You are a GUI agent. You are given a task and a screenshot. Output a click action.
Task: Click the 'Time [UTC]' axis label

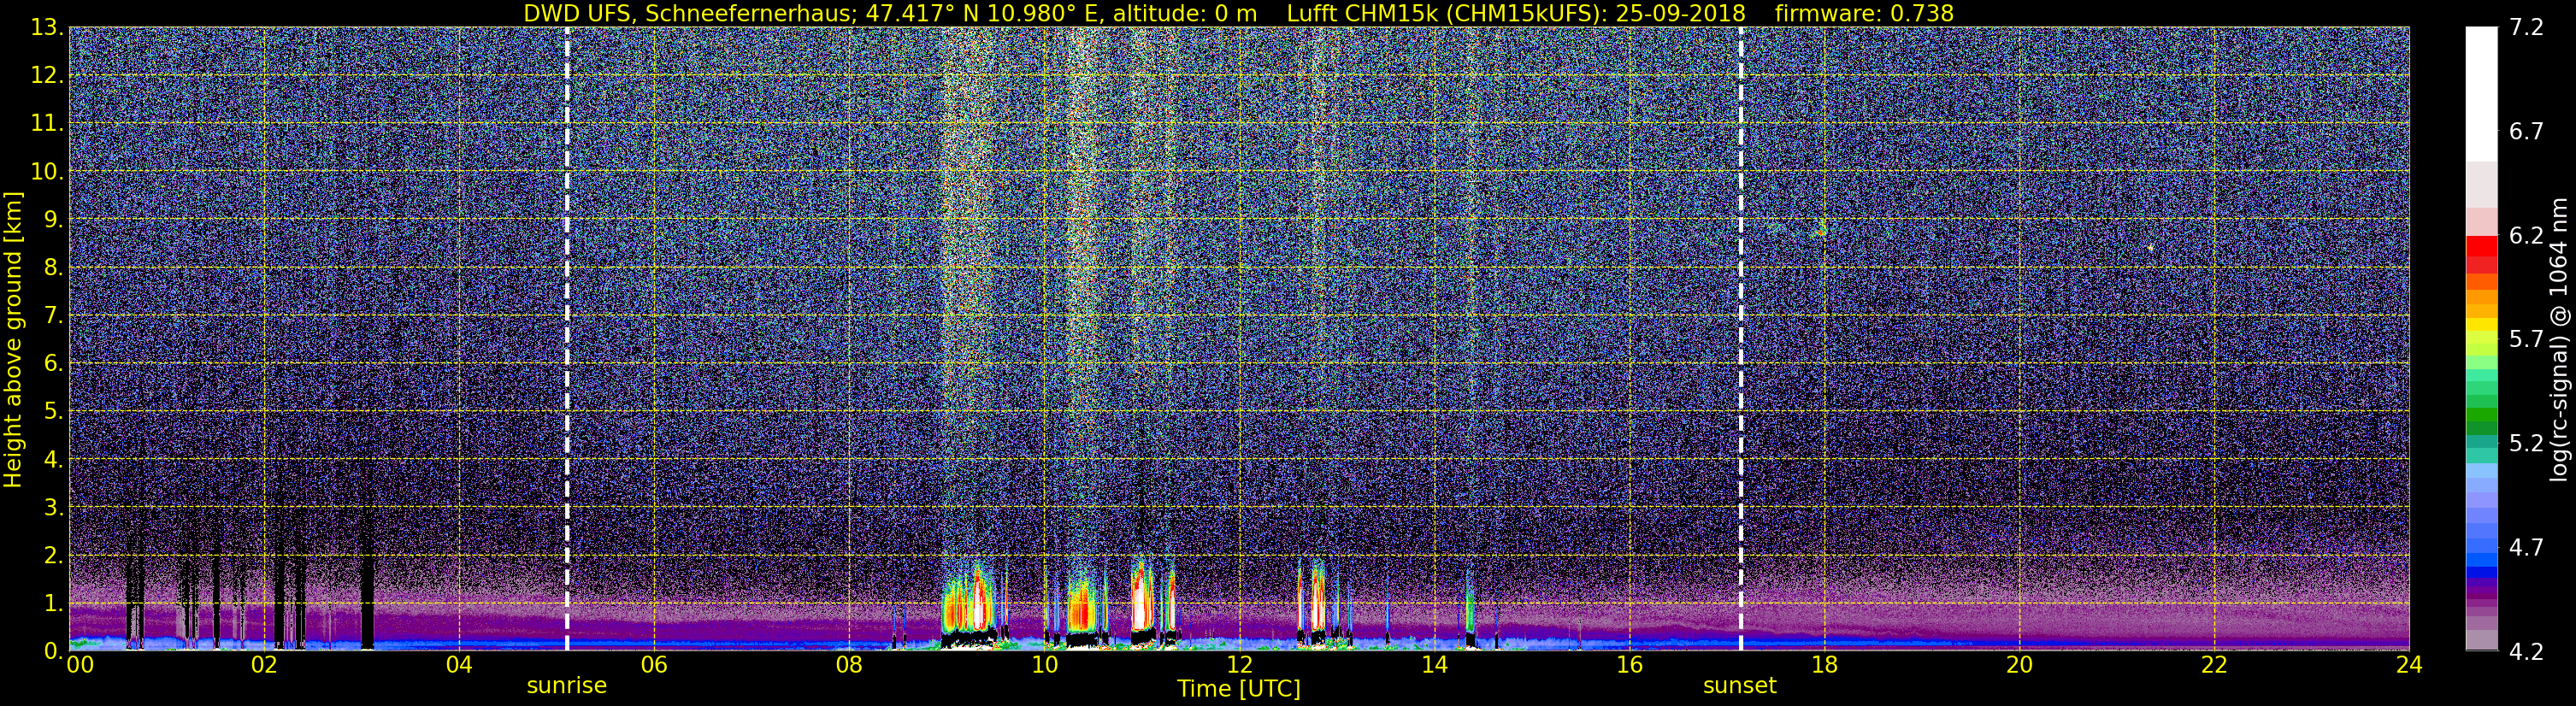[1238, 689]
